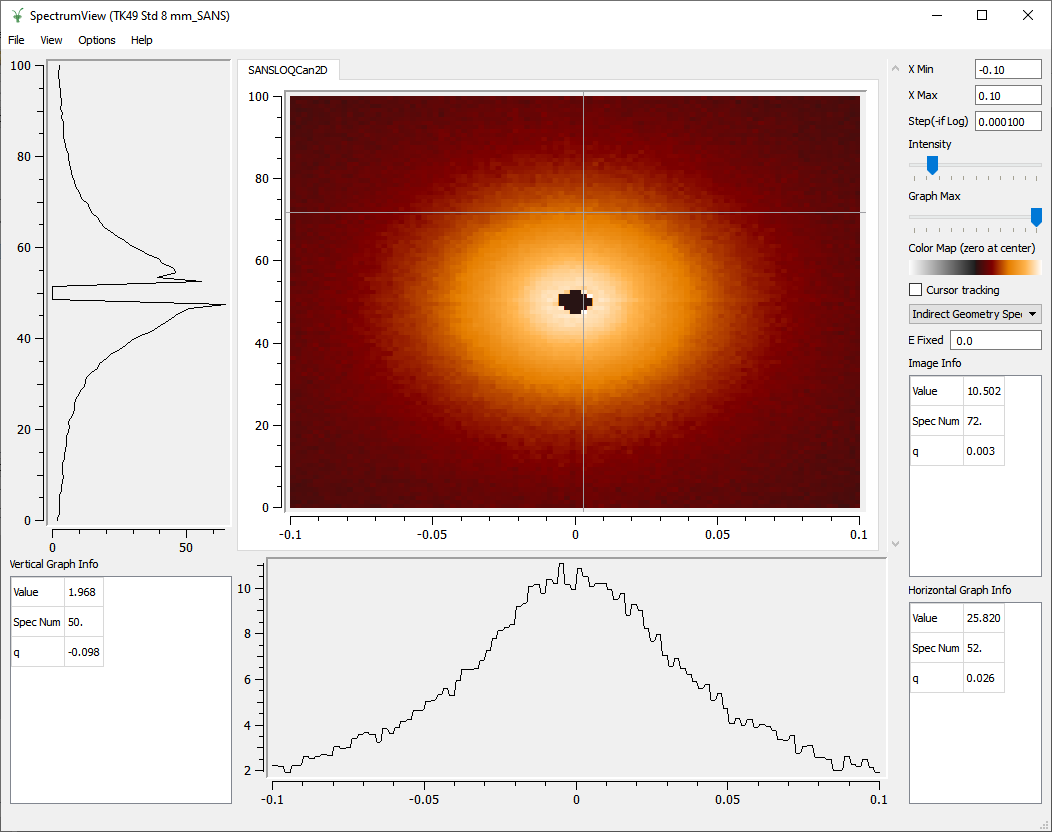Image resolution: width=1052 pixels, height=832 pixels.
Task: Enable the Cursor tracking checkbox
Action: click(915, 289)
